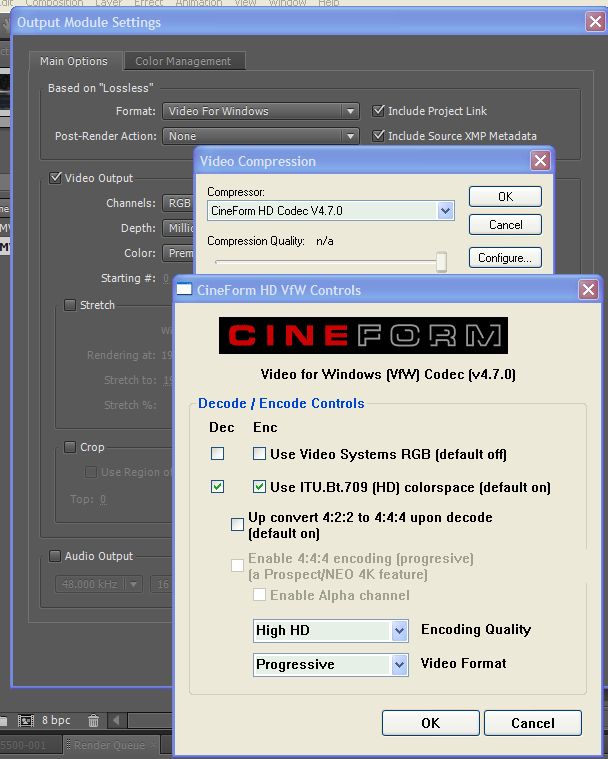608x759 pixels.
Task: Open the Post-Render Action dropdown
Action: click(261, 136)
